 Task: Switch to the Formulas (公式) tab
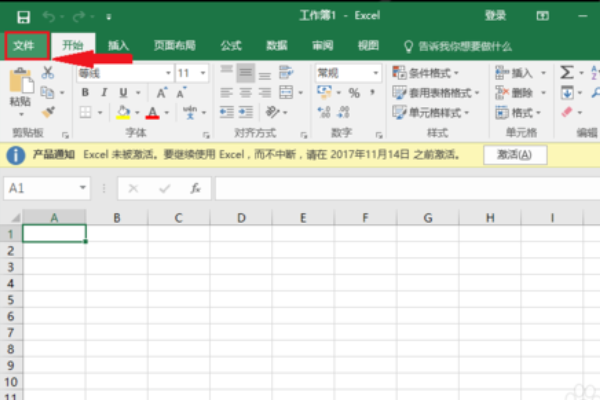point(231,46)
